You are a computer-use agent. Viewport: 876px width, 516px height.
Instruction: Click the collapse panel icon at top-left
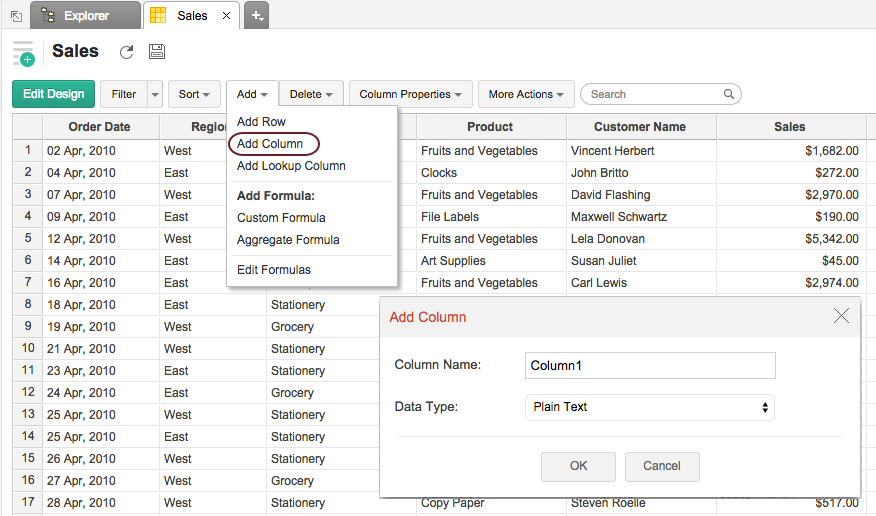[x=16, y=16]
